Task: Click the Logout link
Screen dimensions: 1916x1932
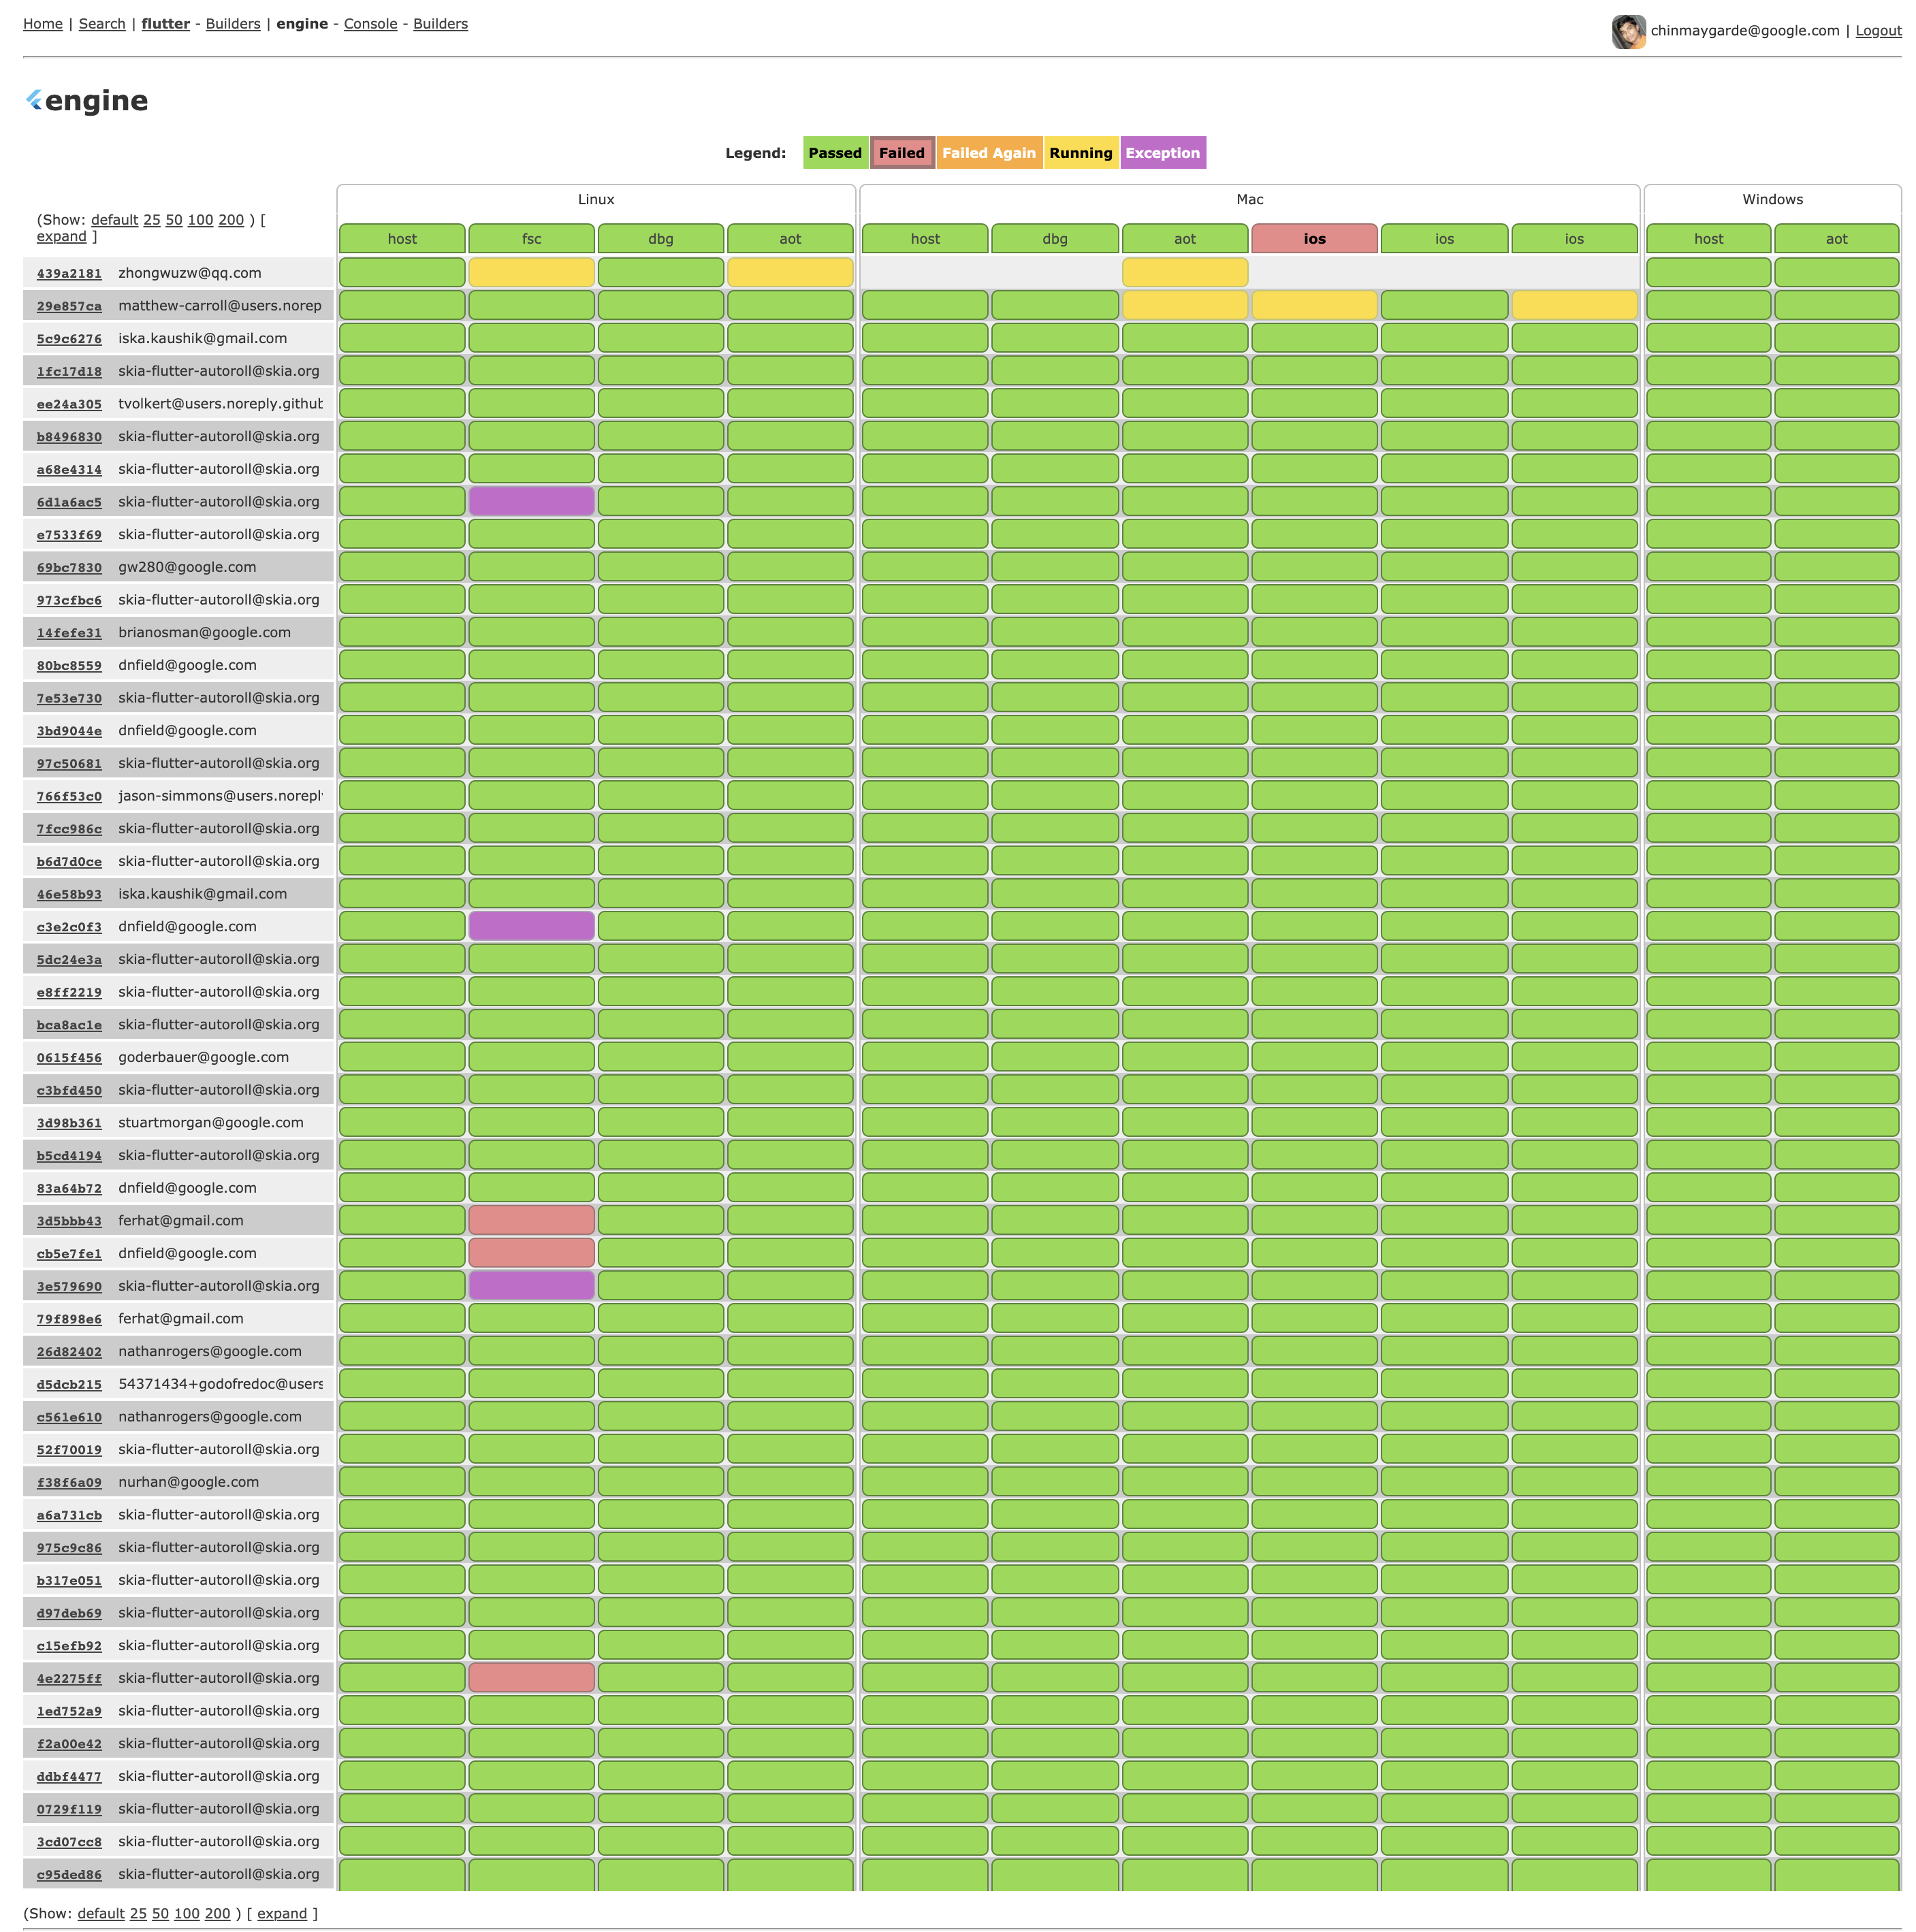Action: coord(1878,30)
